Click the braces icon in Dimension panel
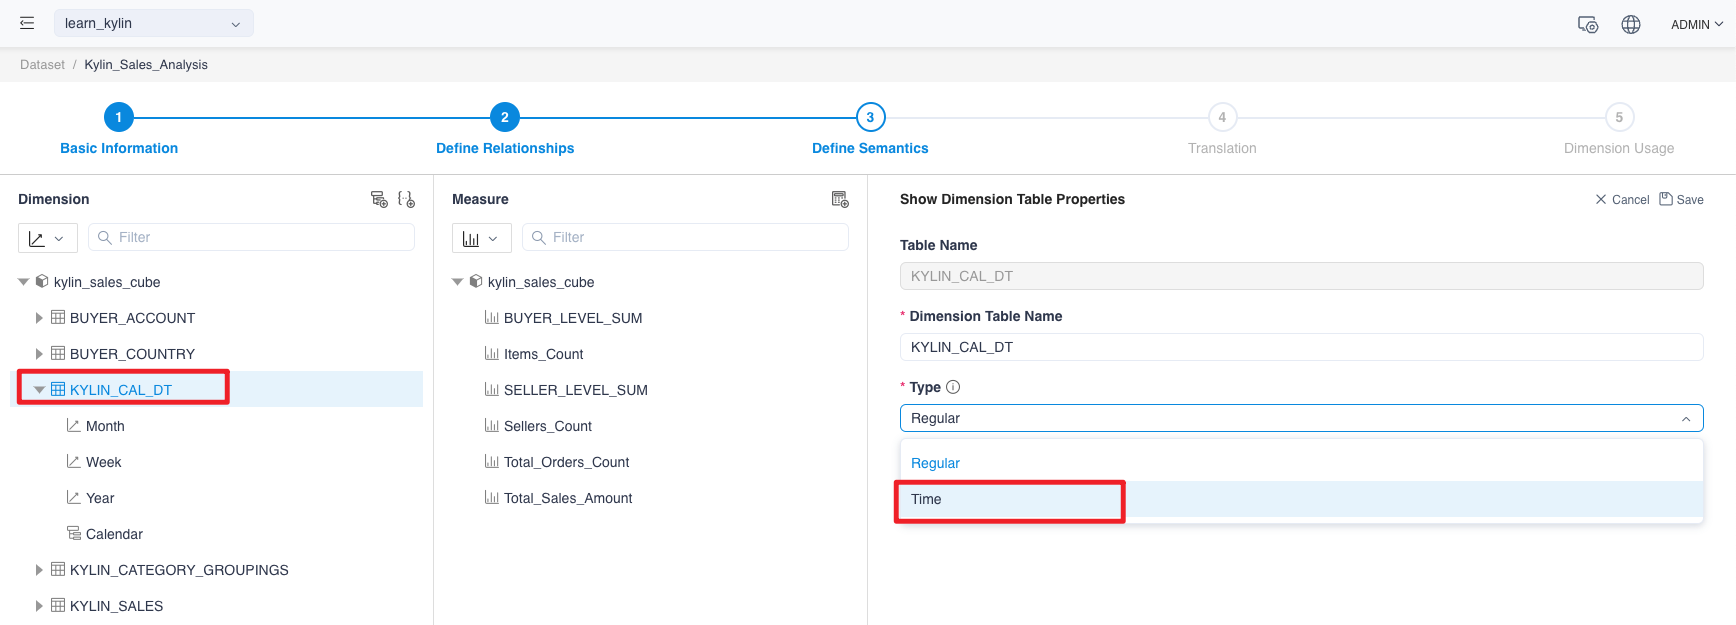Viewport: 1736px width, 625px height. (406, 199)
